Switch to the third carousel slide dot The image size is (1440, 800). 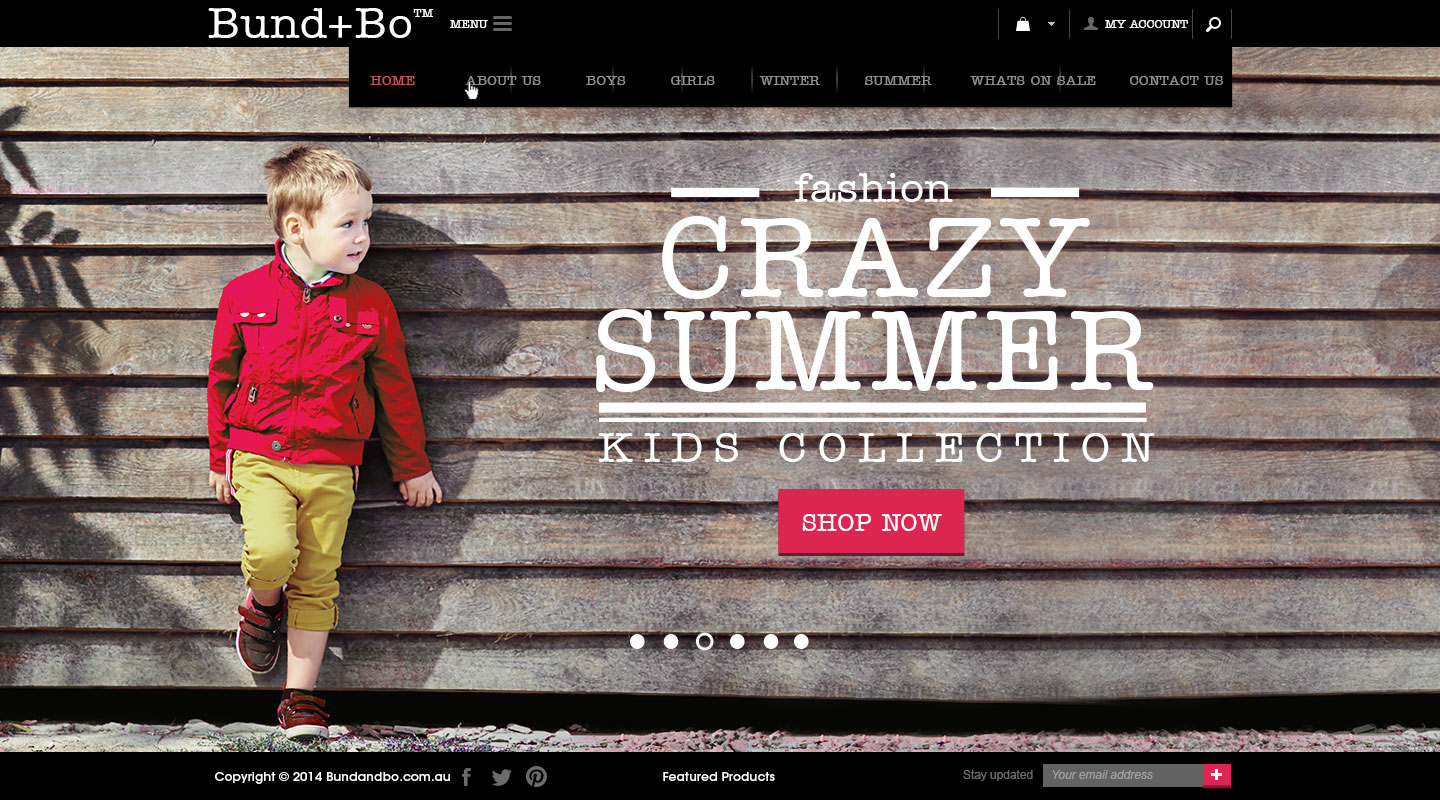tap(704, 642)
